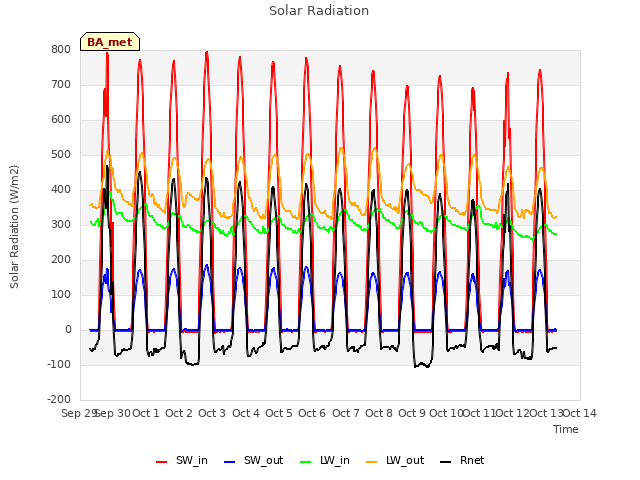Click the 200 y-axis tick label
The image size is (640, 480).
click(61, 260)
